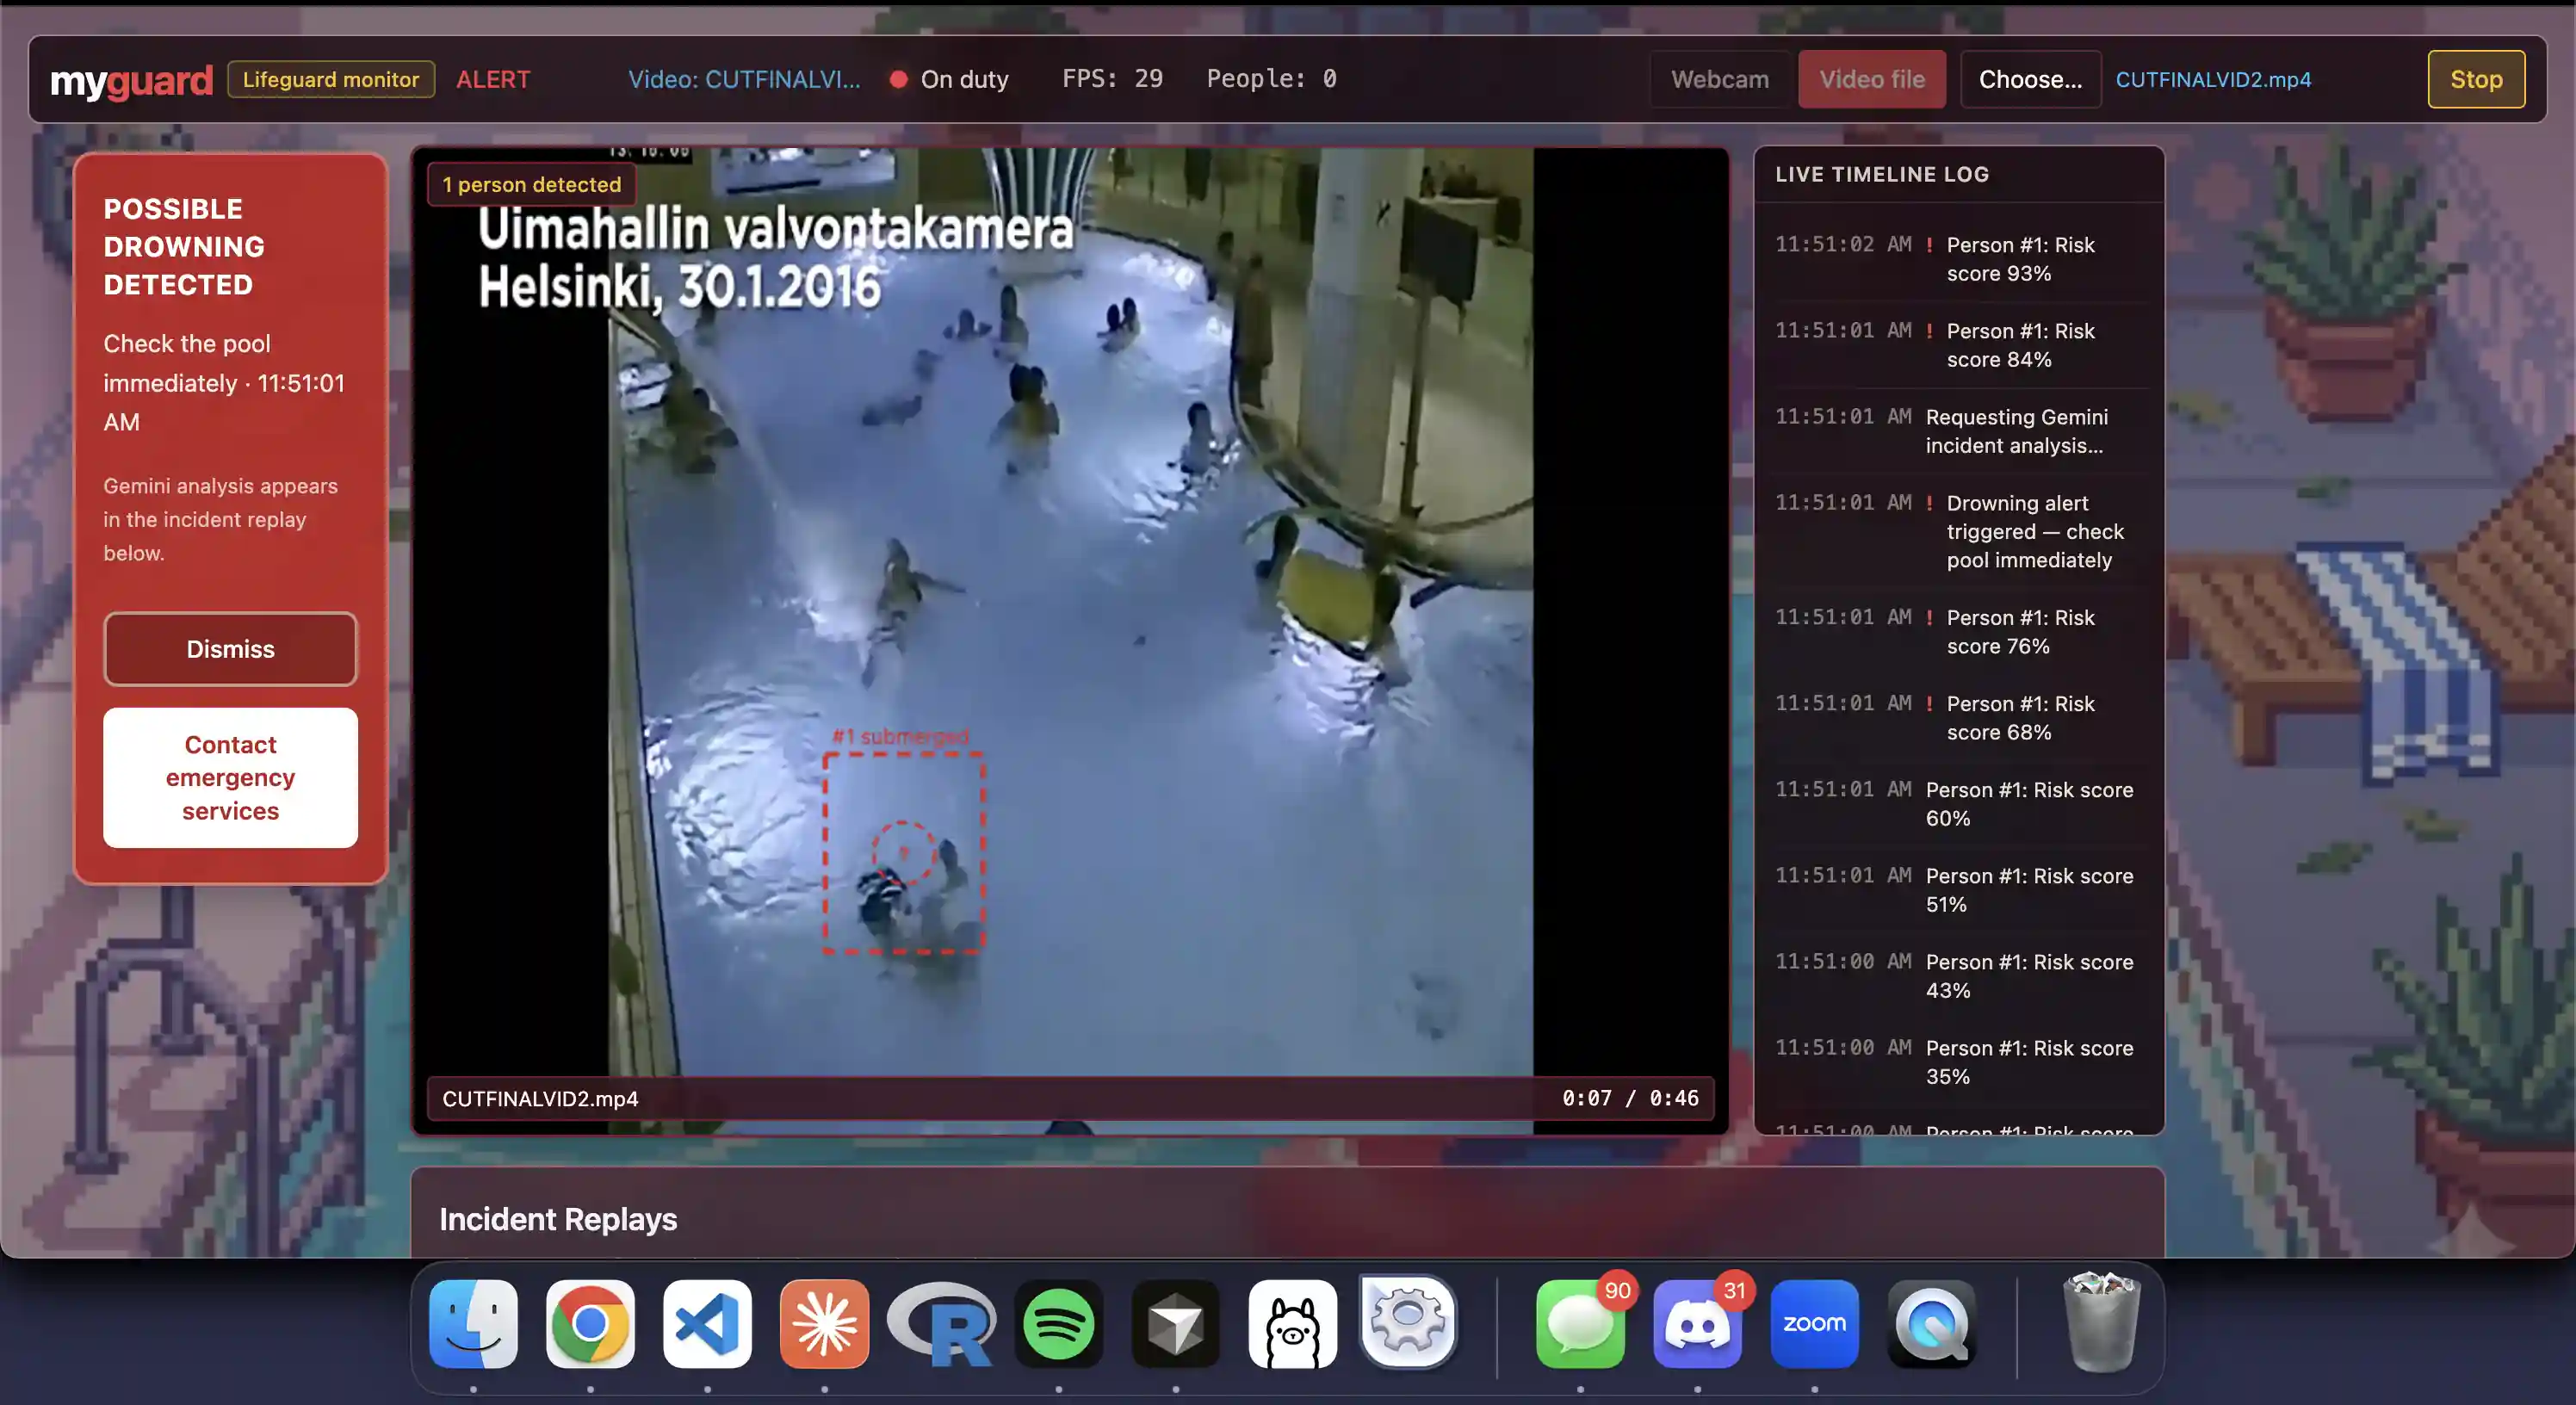
Task: Click Check the pool immediately message
Action: 224,382
